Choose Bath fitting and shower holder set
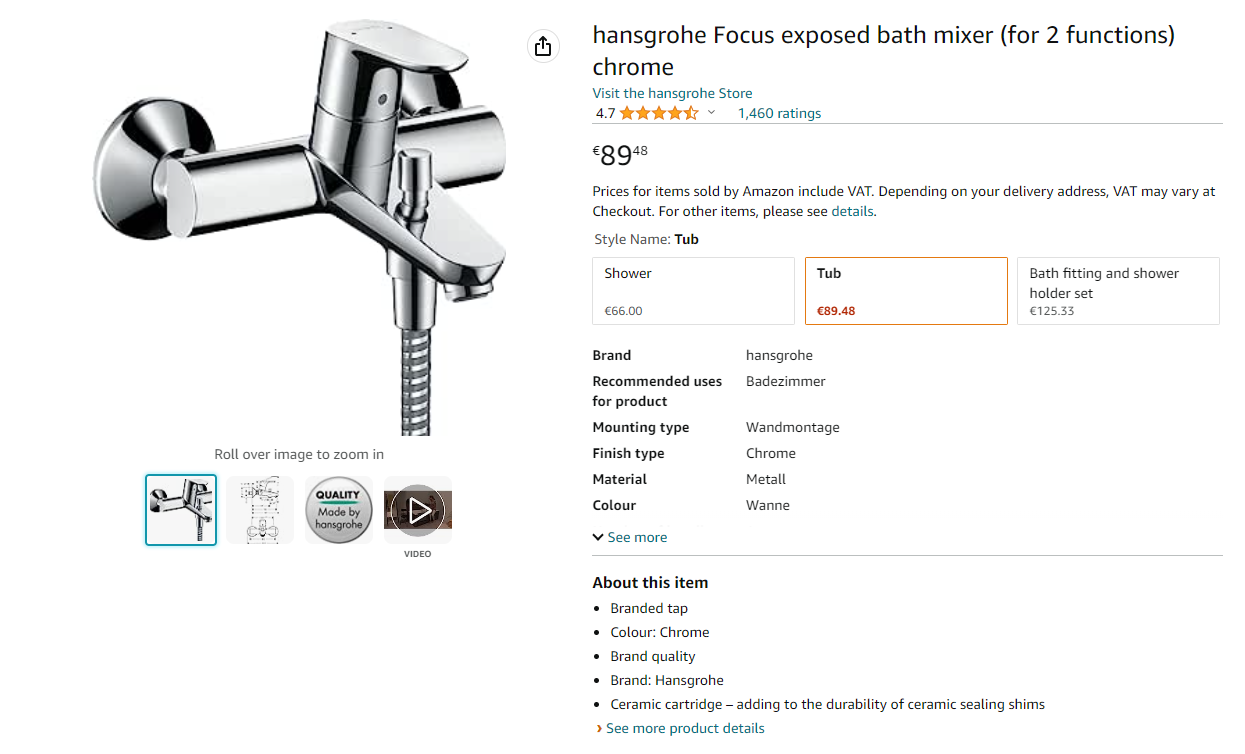 (x=1118, y=291)
